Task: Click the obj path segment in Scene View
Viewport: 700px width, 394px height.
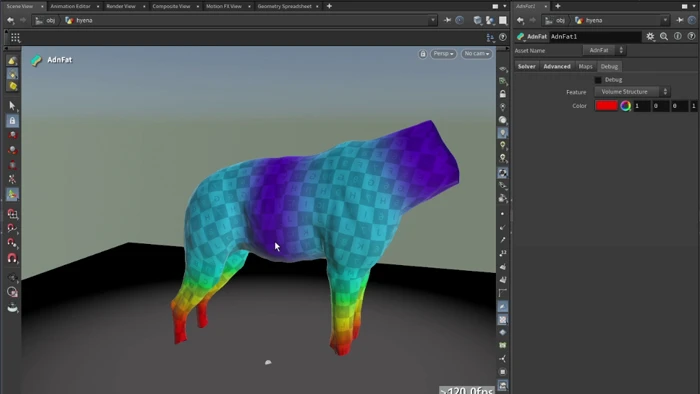Action: [x=50, y=21]
